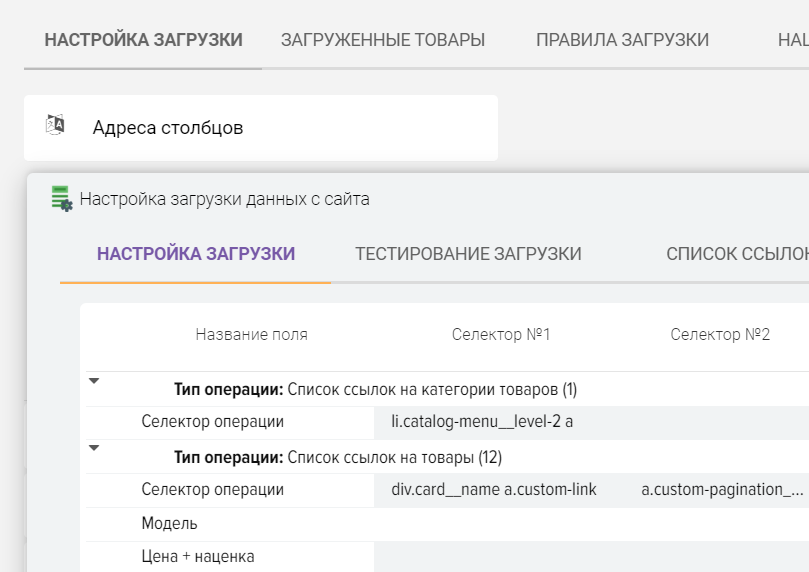
Task: Edit the li.catalog-menu__level-2 a selector cell
Action: 482,422
